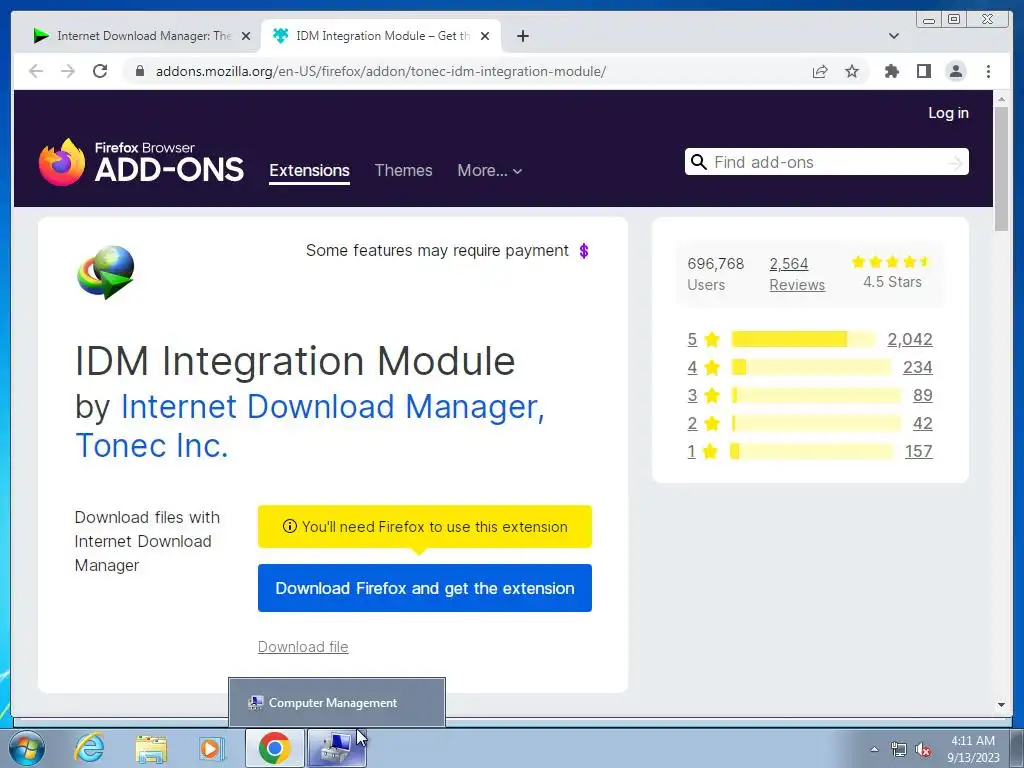Click the Download file link

(303, 647)
